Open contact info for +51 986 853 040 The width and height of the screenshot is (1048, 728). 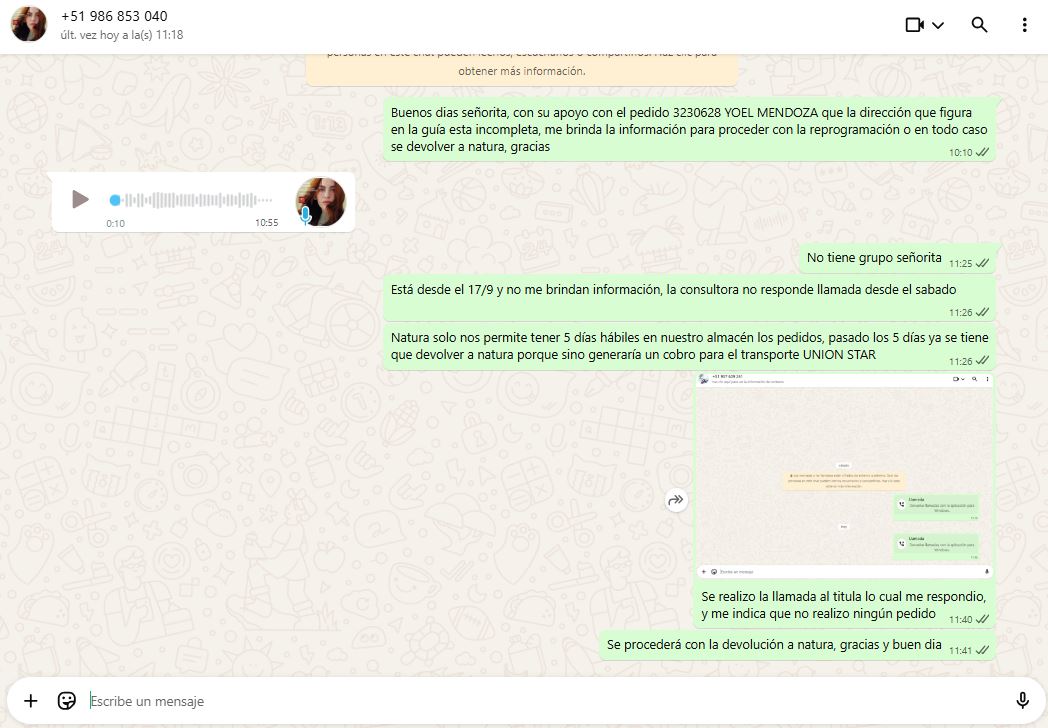point(114,17)
